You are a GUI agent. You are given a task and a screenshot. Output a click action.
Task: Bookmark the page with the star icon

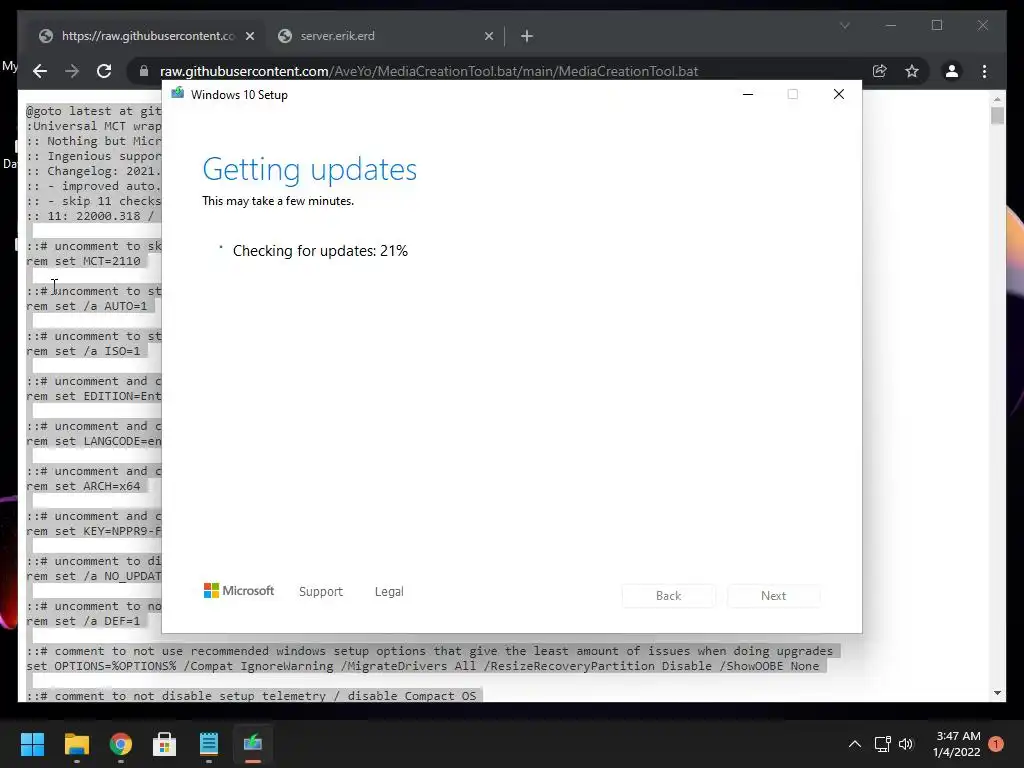click(x=912, y=71)
